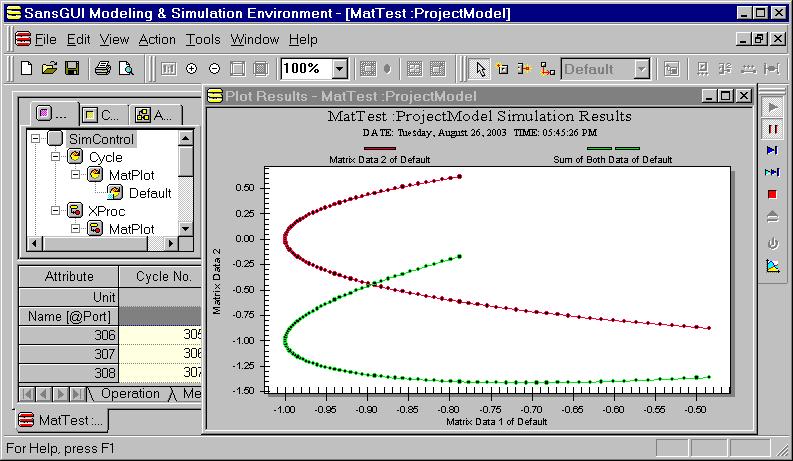Open the Default combo box dropdown
Screen dimensions: 793x461
[x=641, y=69]
